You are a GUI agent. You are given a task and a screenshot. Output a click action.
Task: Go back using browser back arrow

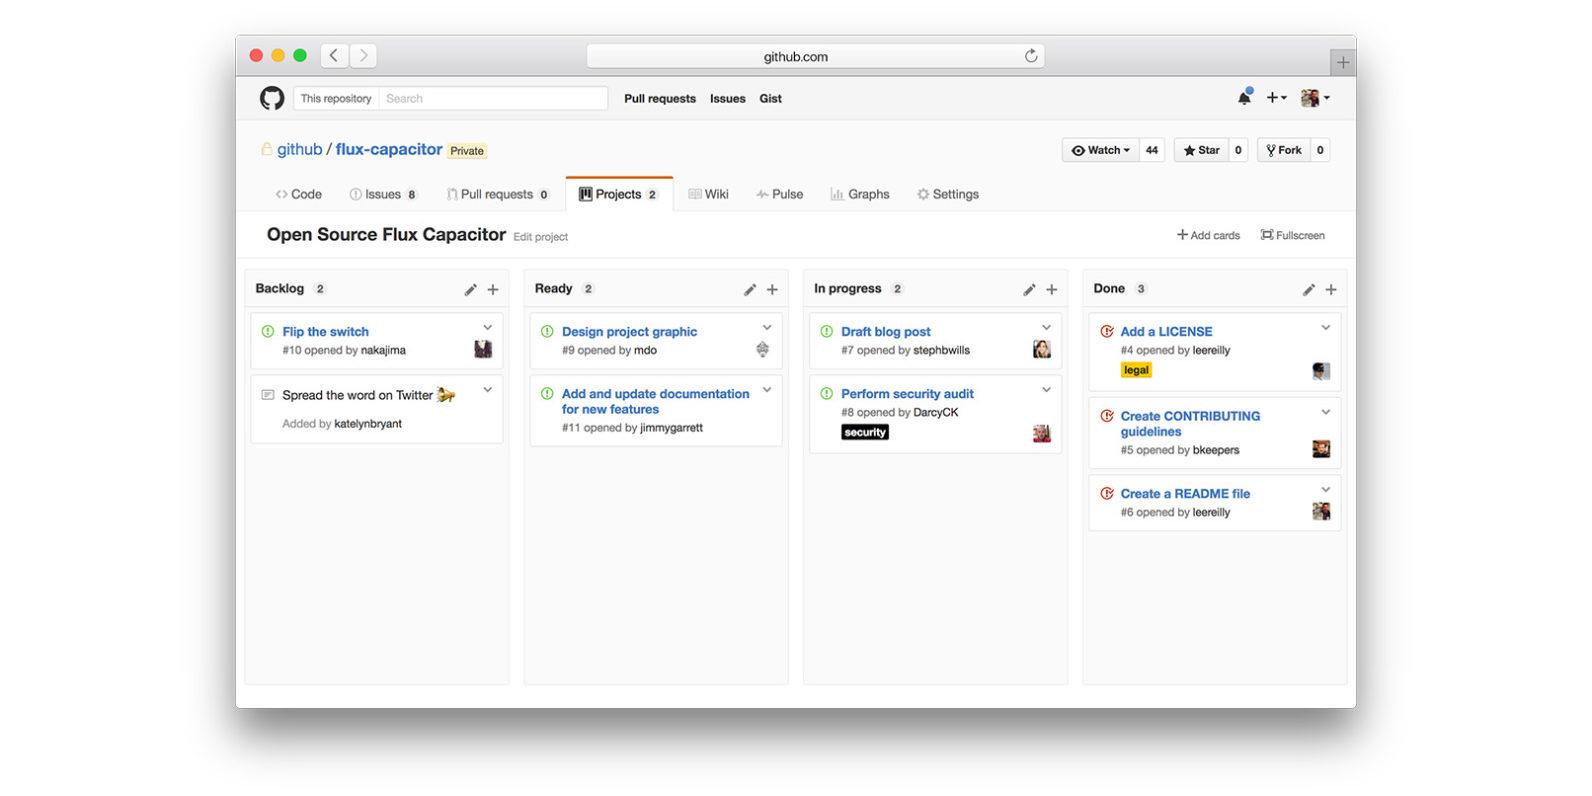tap(334, 56)
